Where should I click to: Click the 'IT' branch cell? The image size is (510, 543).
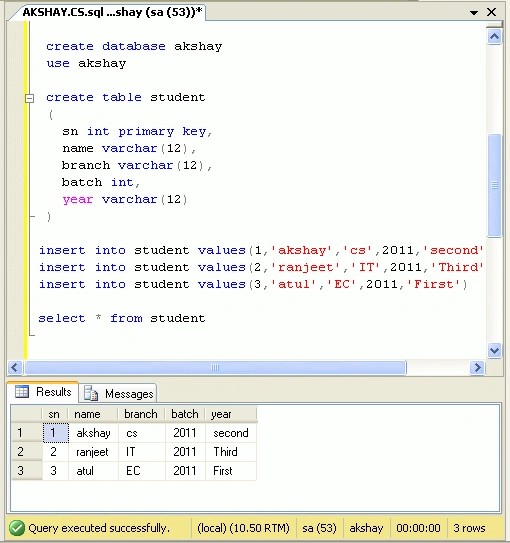point(142,452)
